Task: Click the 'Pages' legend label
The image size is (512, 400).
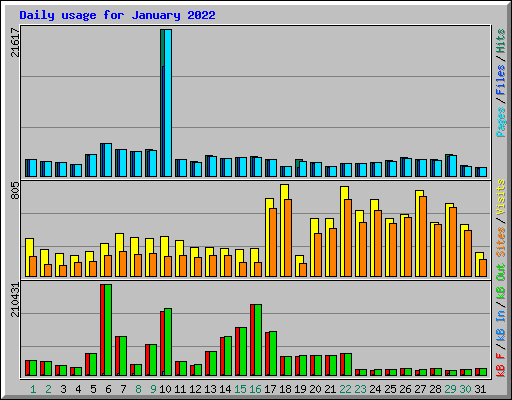Action: point(501,122)
